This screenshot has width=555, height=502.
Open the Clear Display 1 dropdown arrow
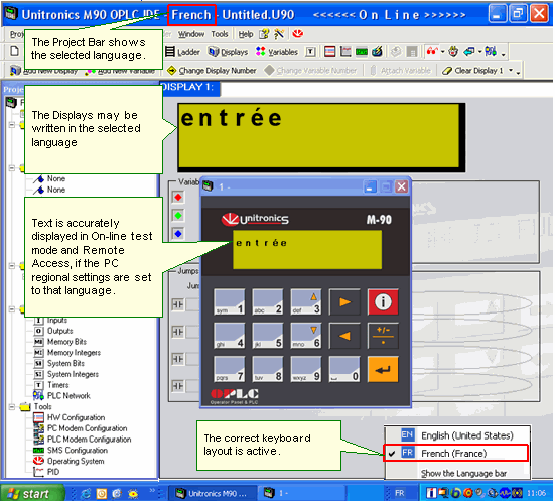[x=511, y=71]
